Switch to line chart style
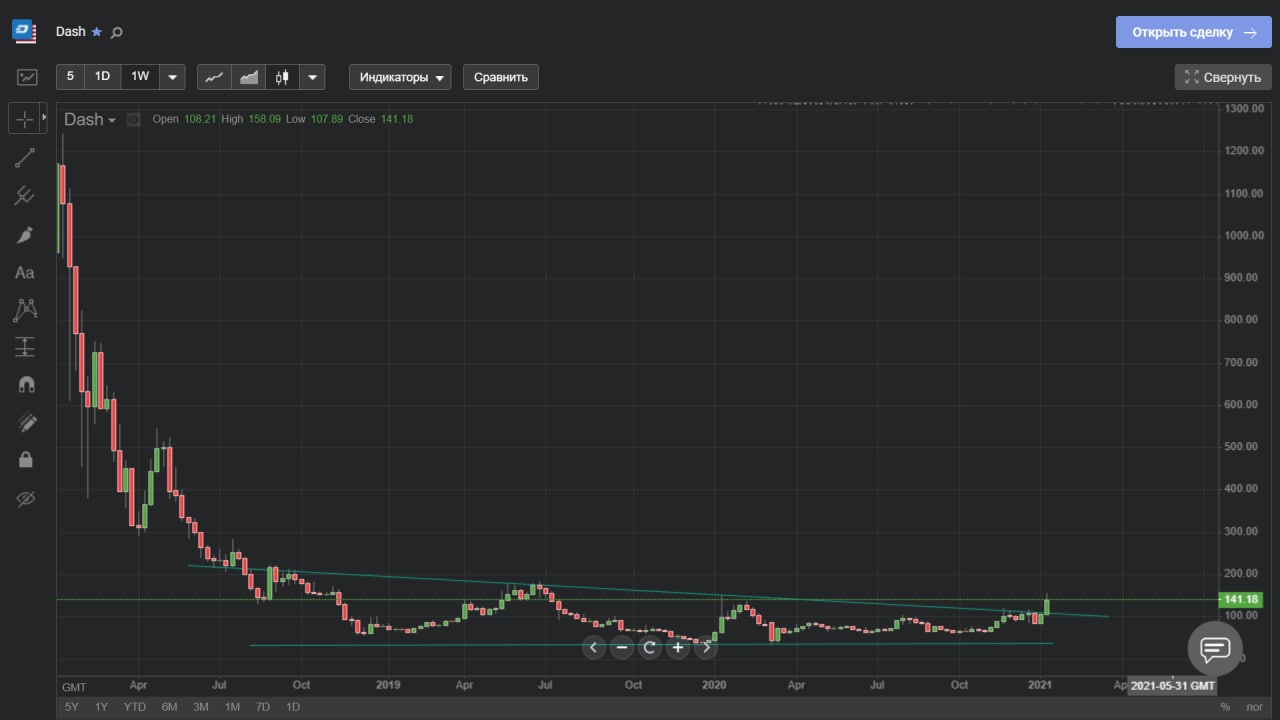The image size is (1280, 720). 214,77
